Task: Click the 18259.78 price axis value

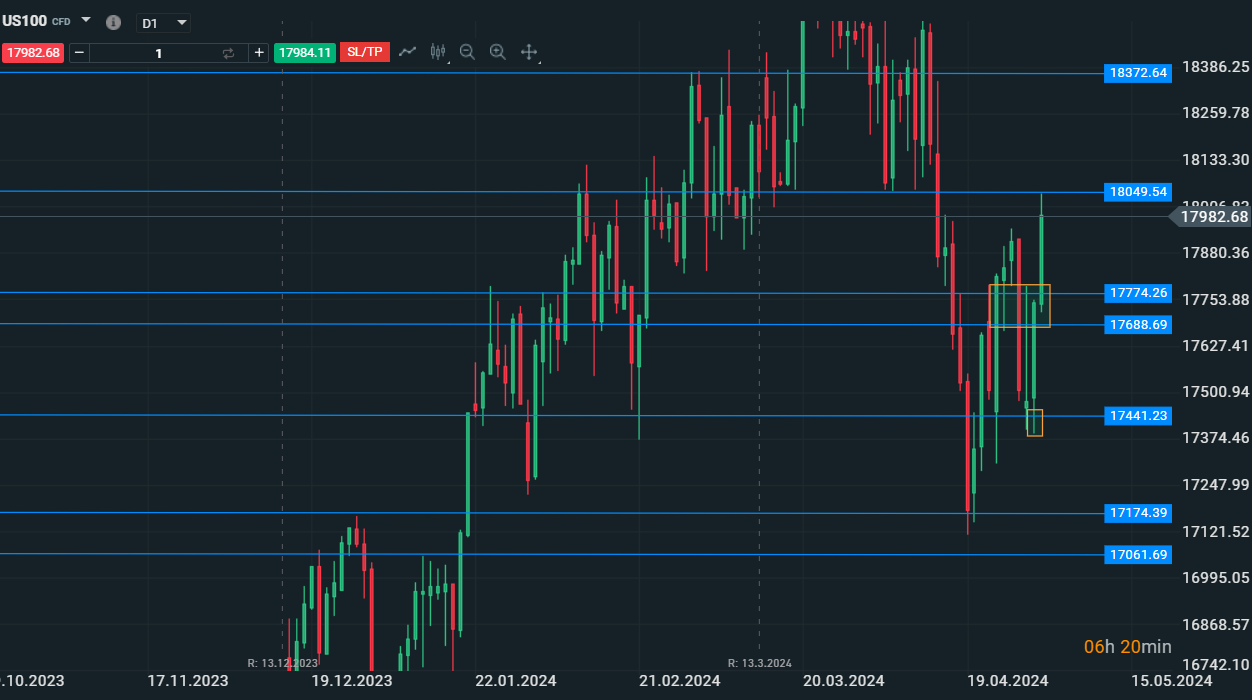Action: pos(1215,112)
